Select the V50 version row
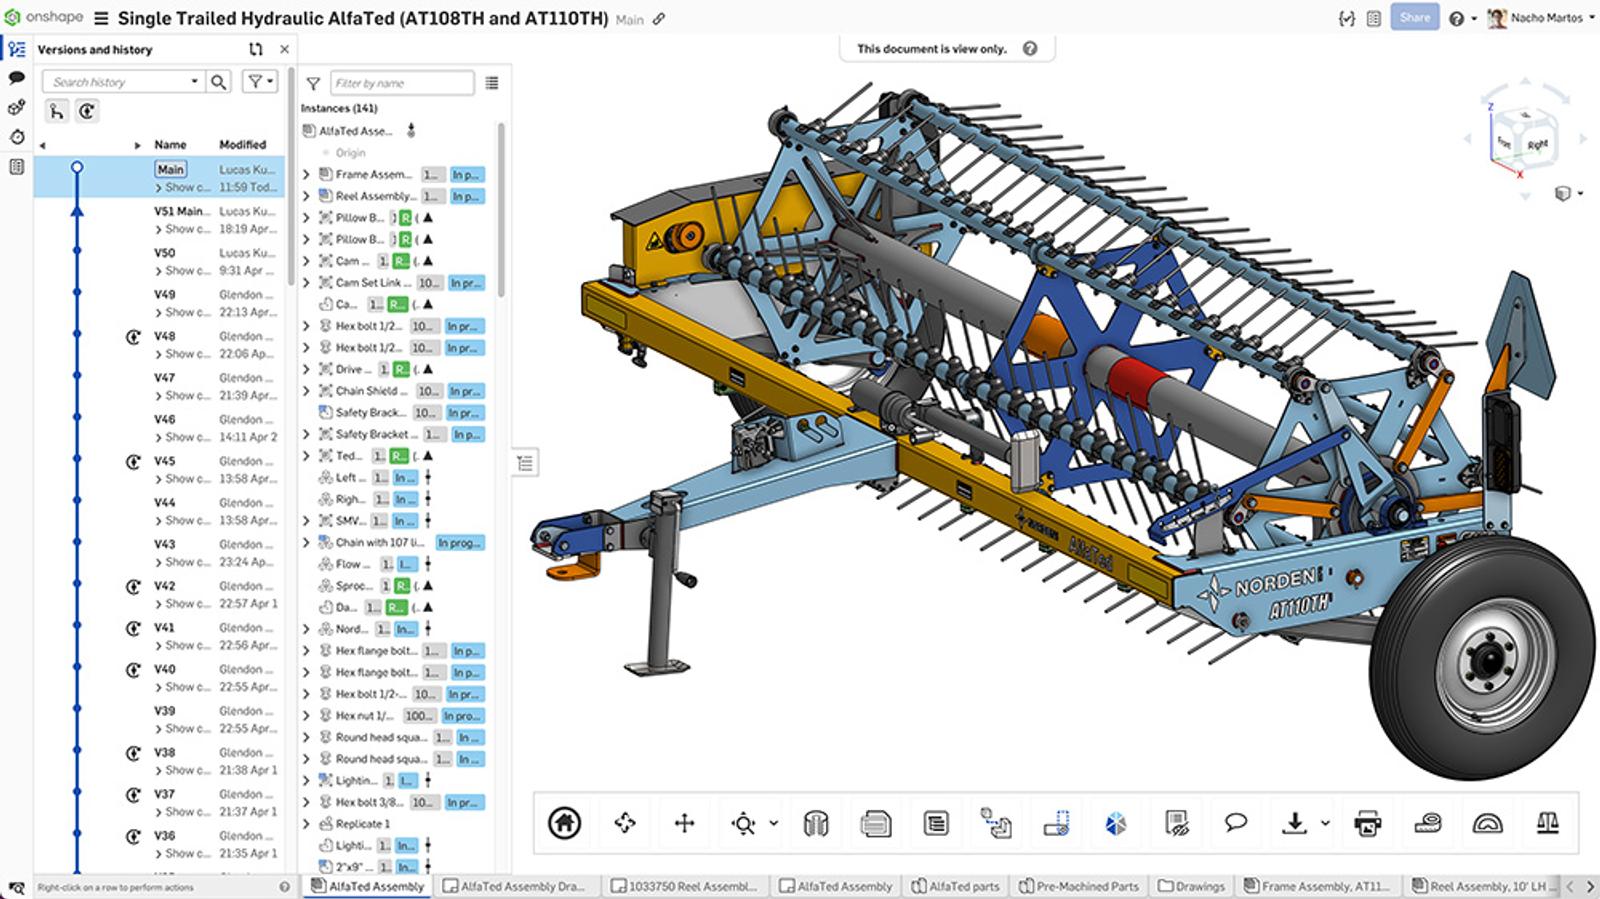 click(165, 253)
